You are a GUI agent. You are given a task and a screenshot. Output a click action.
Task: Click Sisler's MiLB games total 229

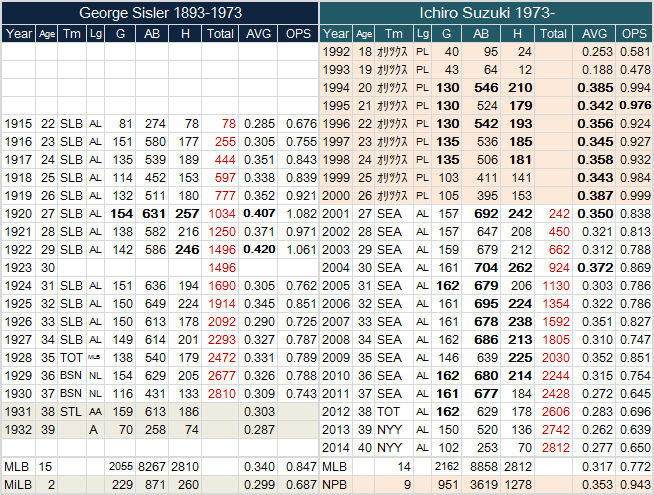120,485
